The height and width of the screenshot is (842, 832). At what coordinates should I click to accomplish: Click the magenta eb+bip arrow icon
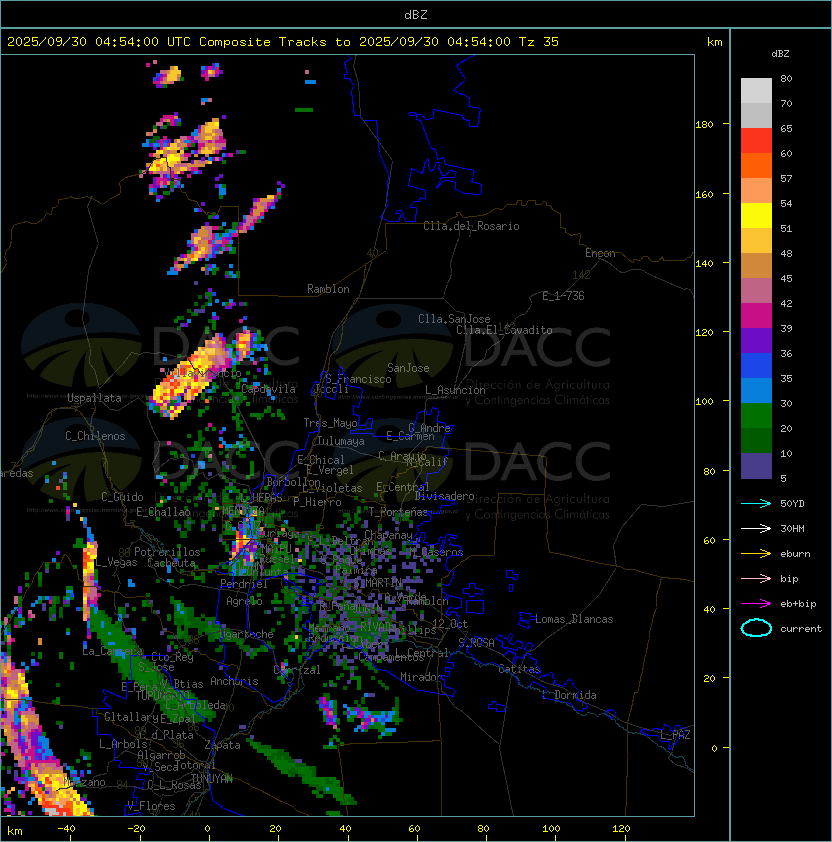point(756,604)
